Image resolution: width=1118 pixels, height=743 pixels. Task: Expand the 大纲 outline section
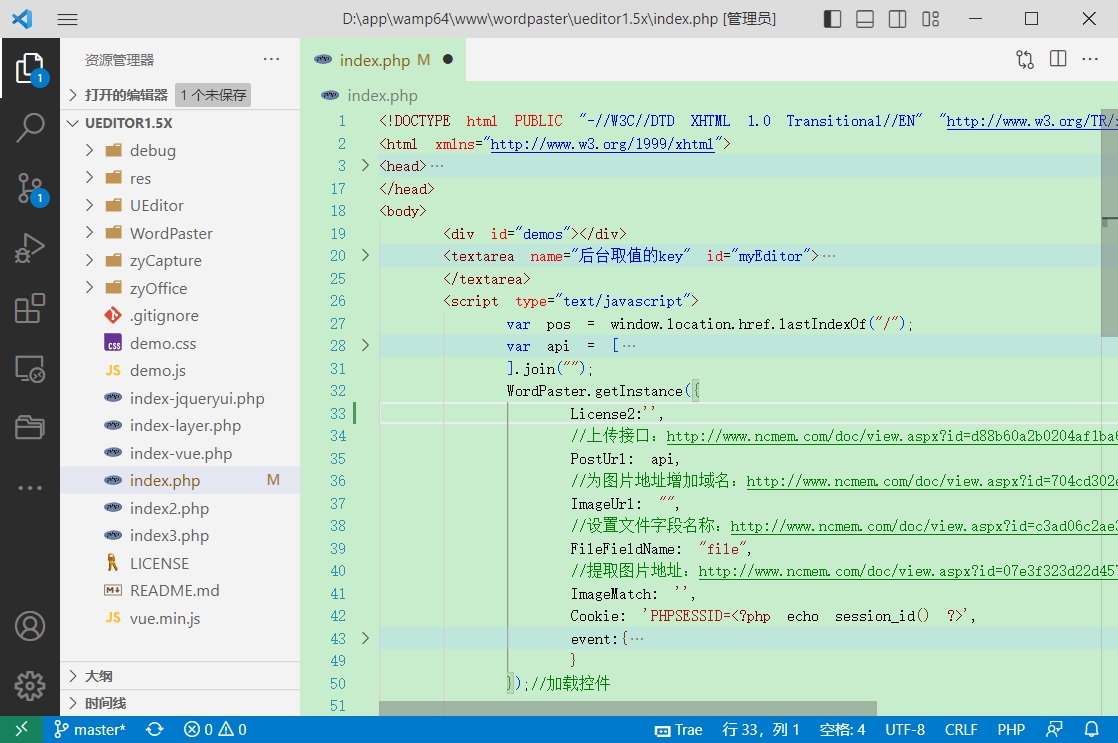pyautogui.click(x=98, y=676)
